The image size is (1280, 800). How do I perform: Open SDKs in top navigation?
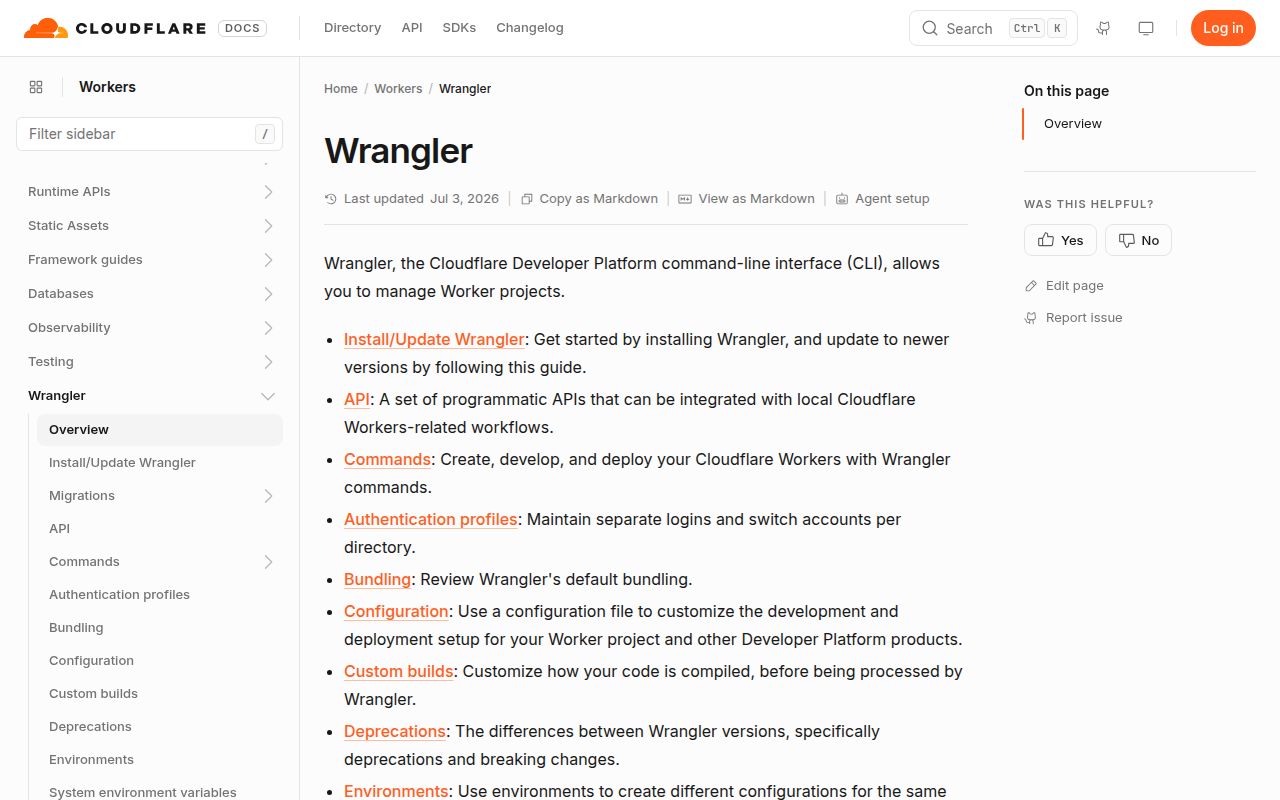click(x=459, y=28)
